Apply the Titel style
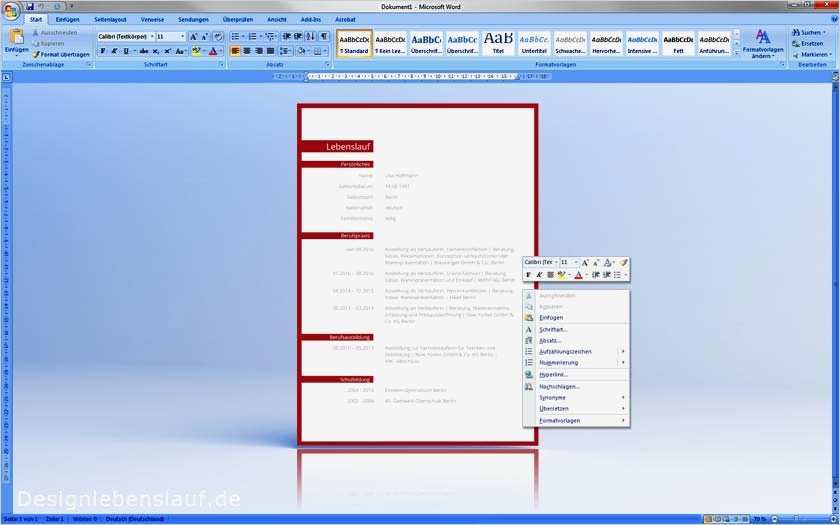 coord(498,43)
